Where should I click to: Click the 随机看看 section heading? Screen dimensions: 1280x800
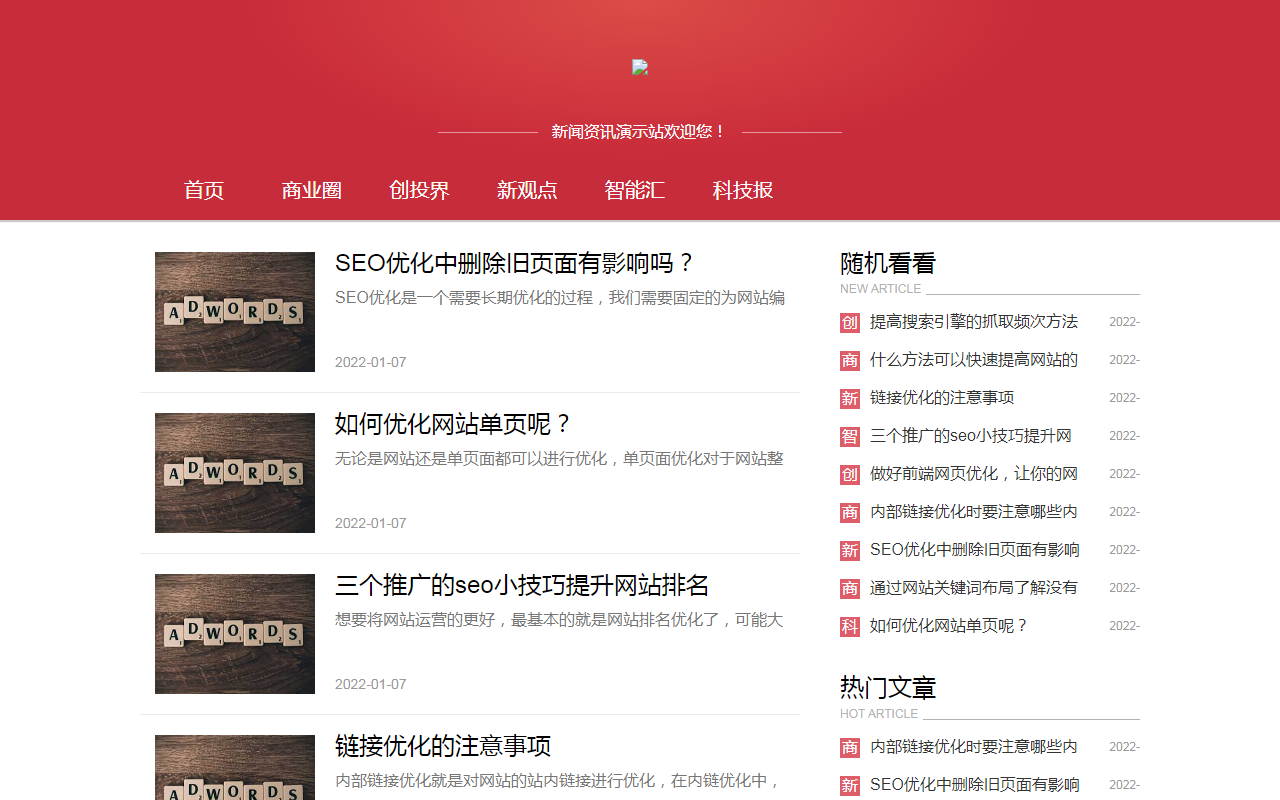pyautogui.click(x=888, y=264)
